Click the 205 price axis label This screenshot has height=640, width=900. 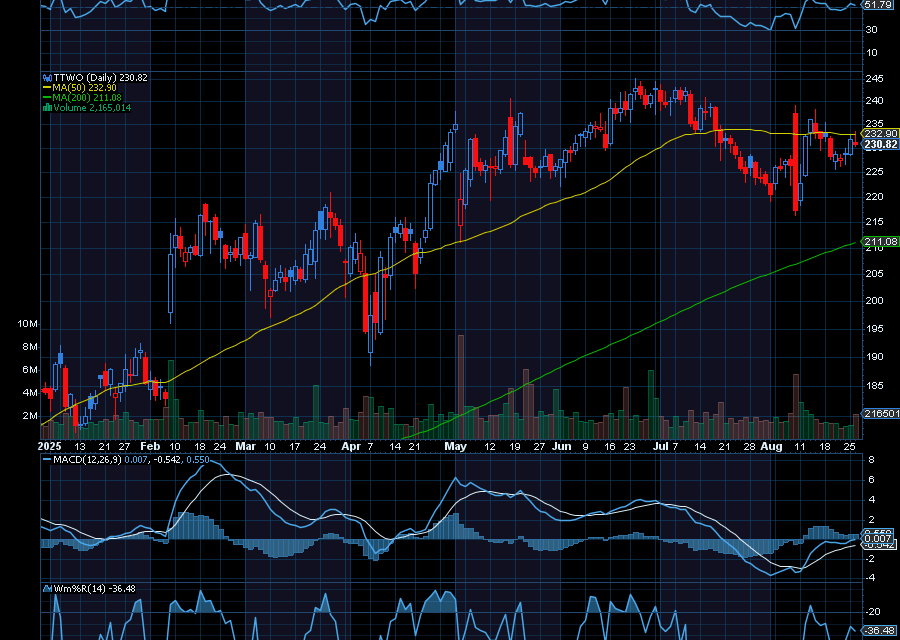(874, 274)
